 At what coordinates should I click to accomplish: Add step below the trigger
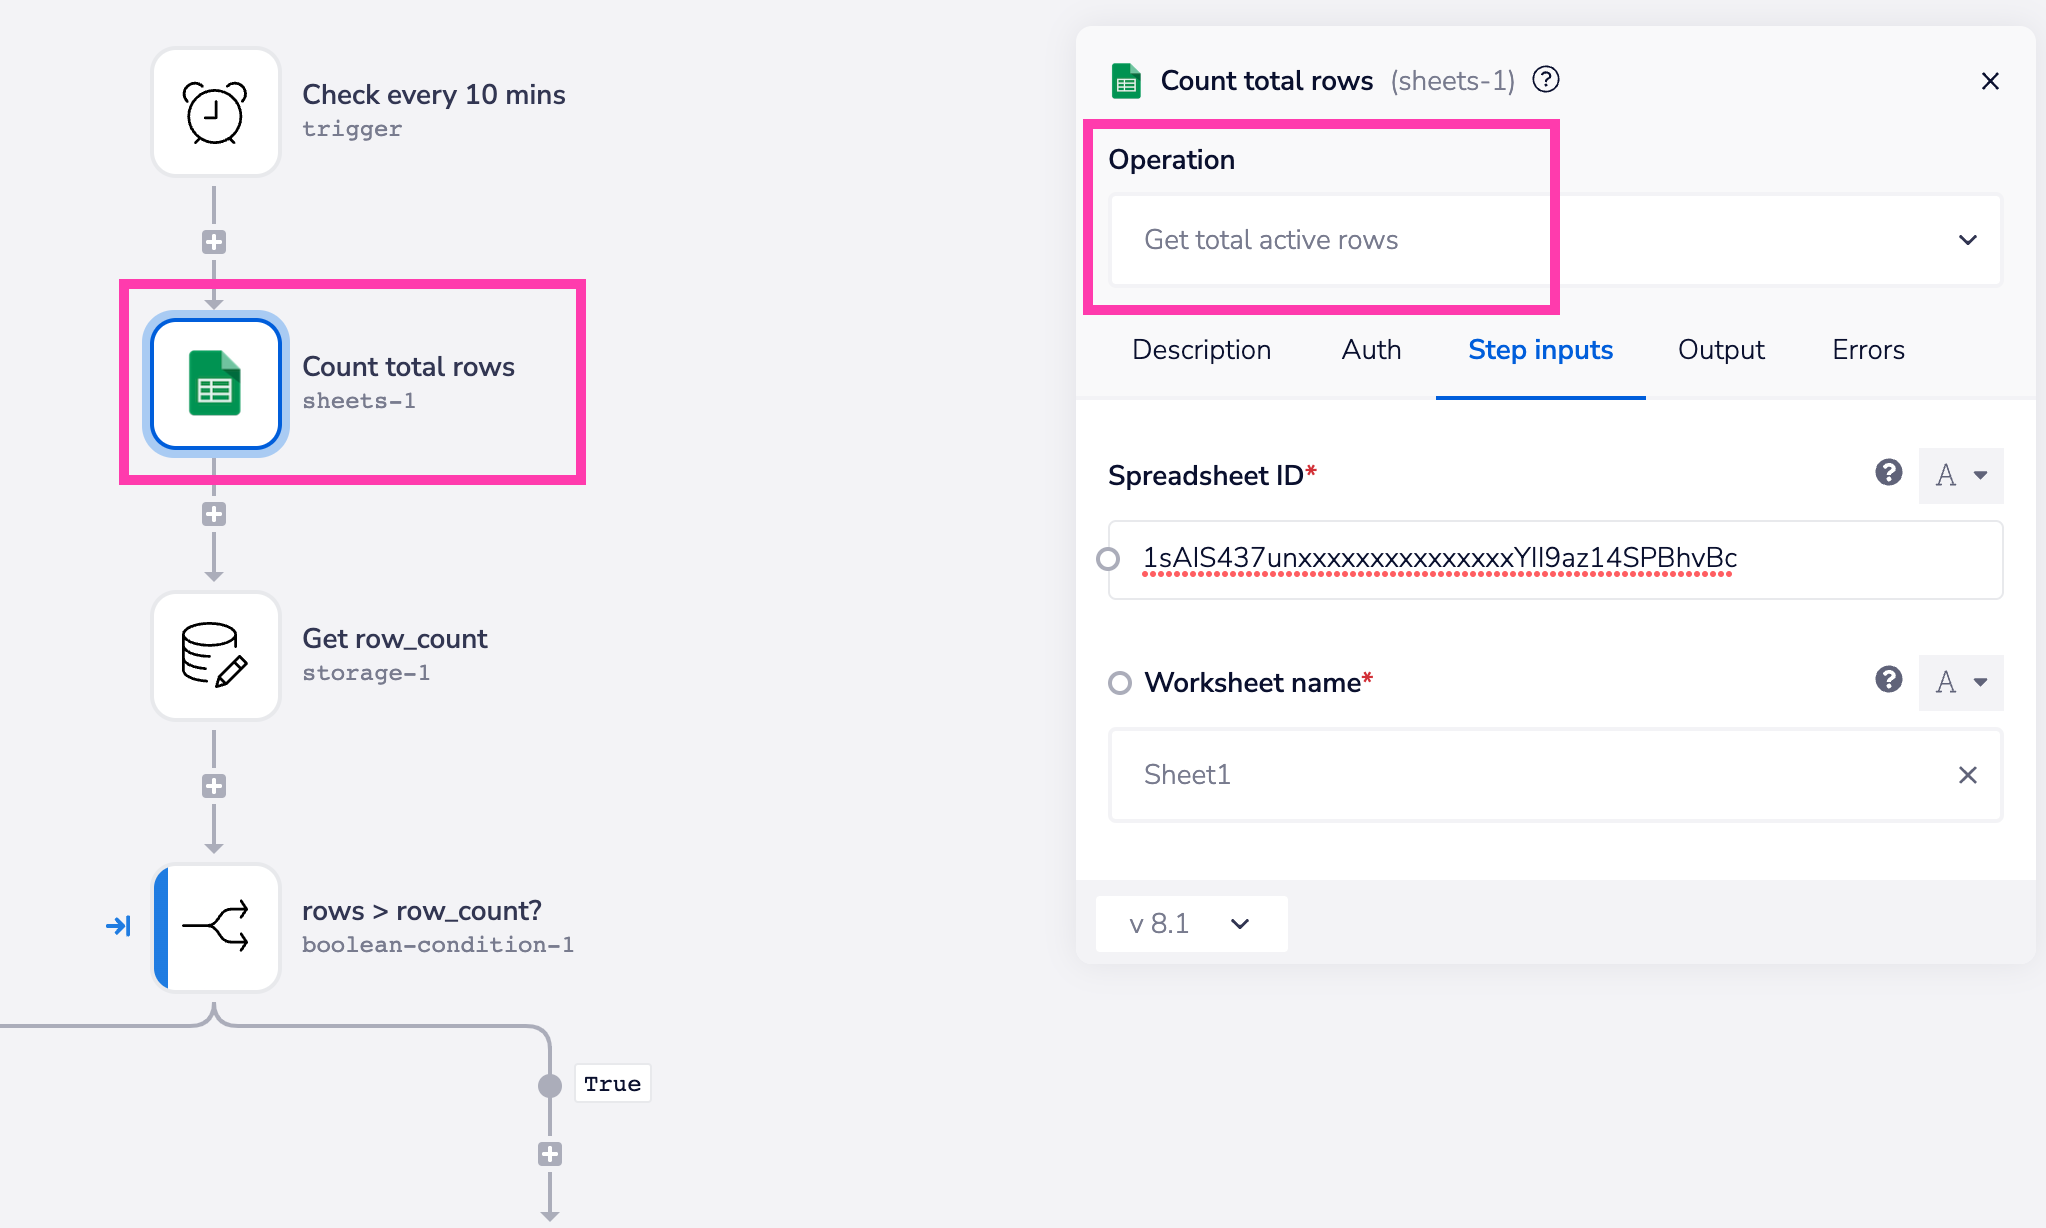[x=214, y=242]
